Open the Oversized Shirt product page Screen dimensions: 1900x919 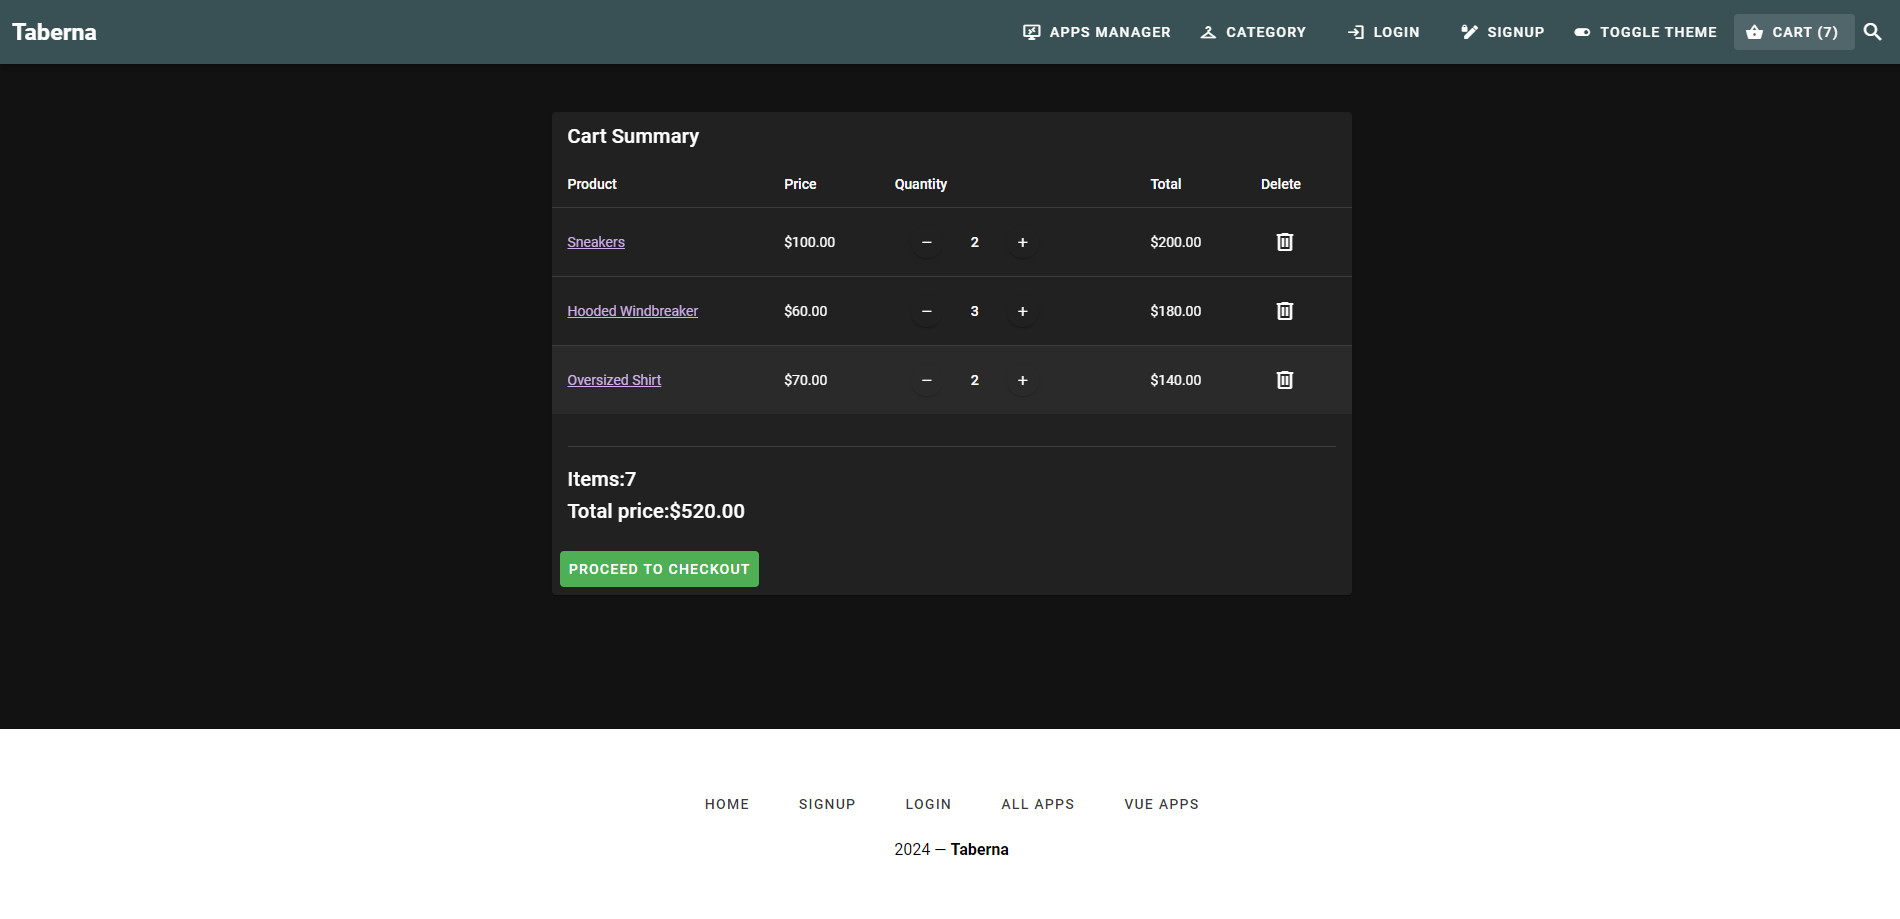614,380
